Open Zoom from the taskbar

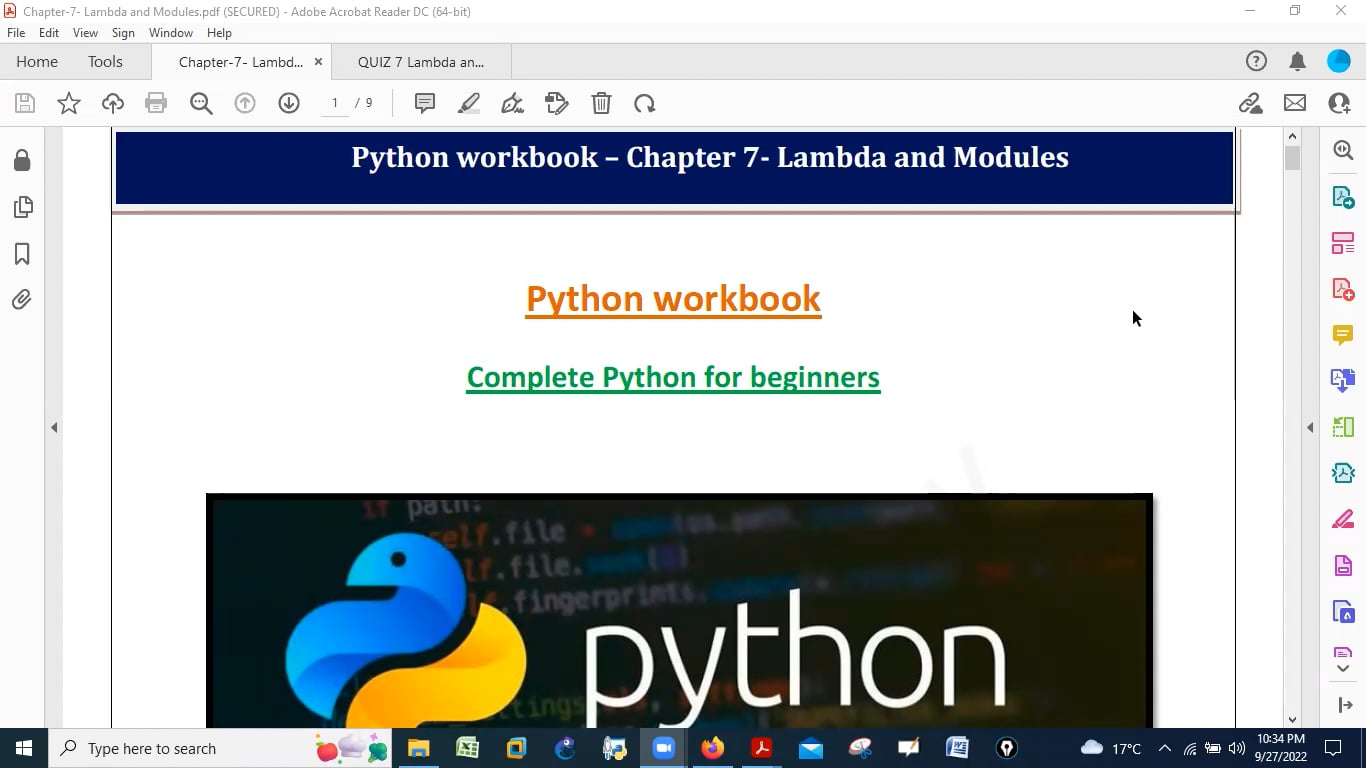point(664,748)
